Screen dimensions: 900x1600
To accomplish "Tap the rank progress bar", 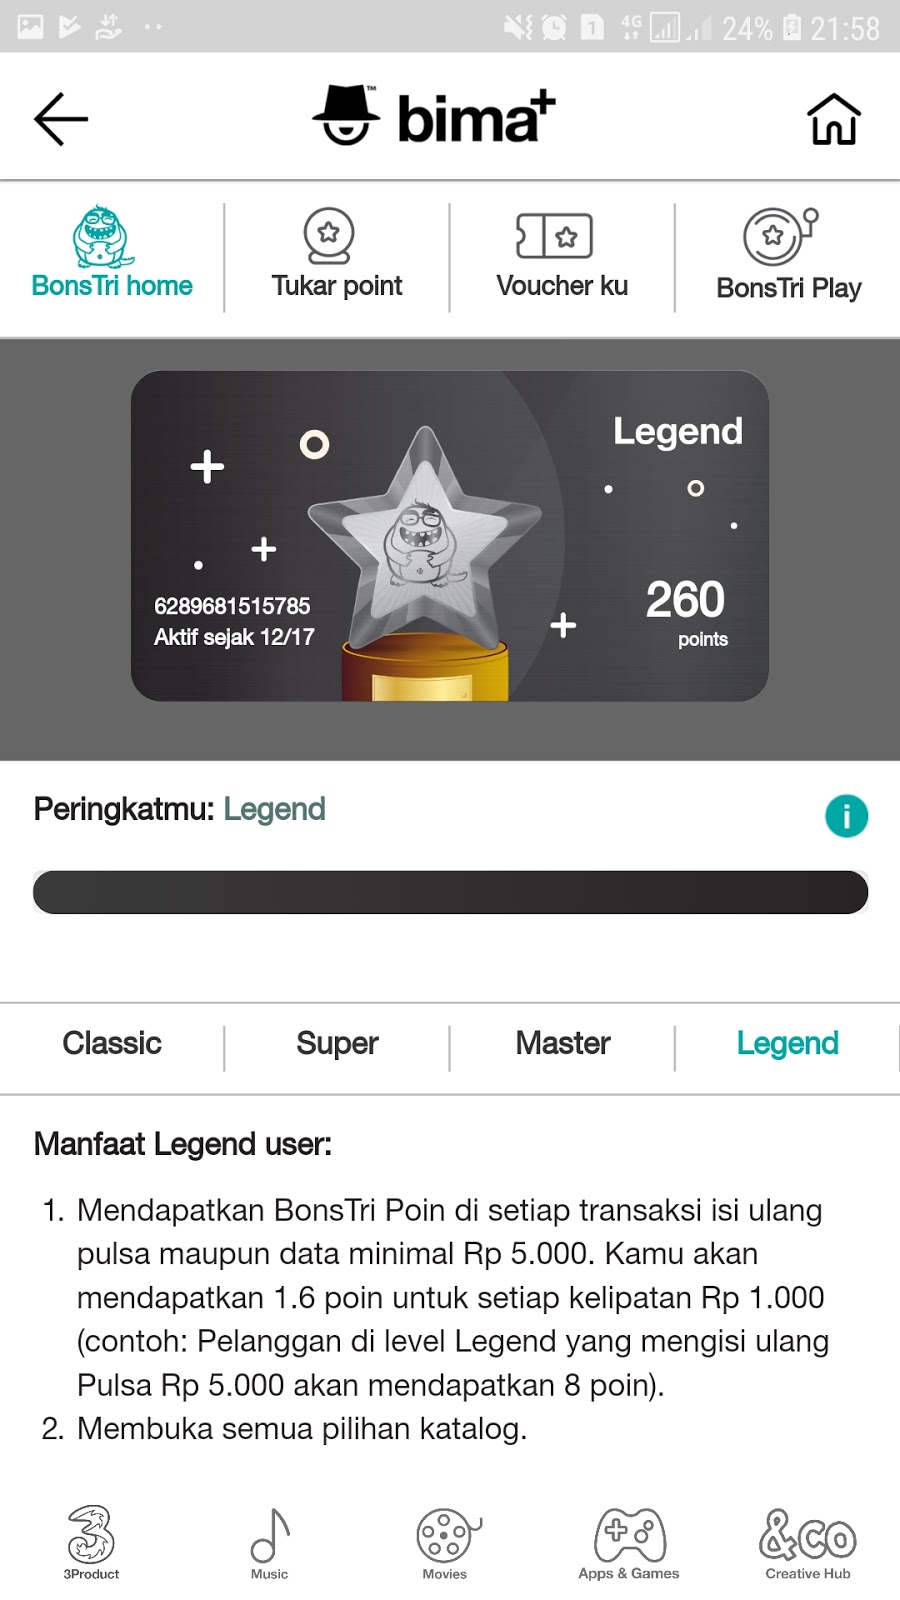I will (x=450, y=892).
